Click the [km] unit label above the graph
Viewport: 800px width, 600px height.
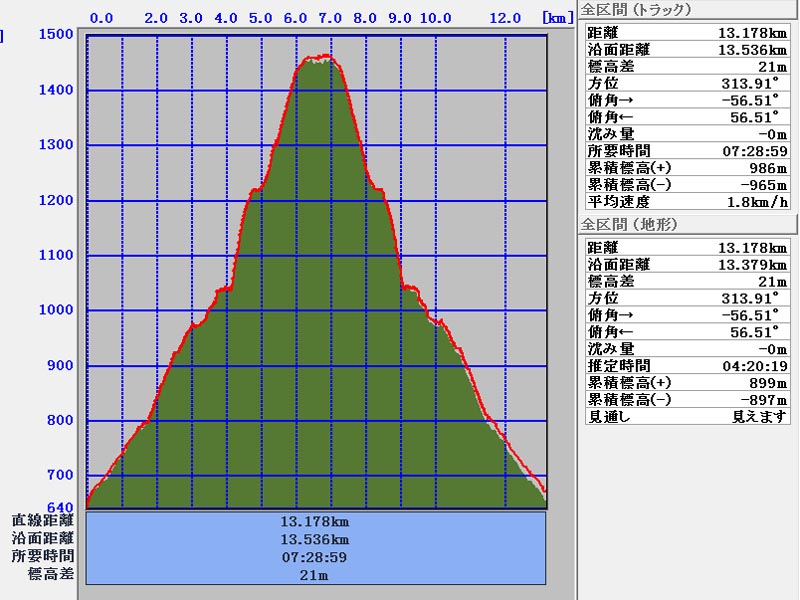tap(557, 17)
